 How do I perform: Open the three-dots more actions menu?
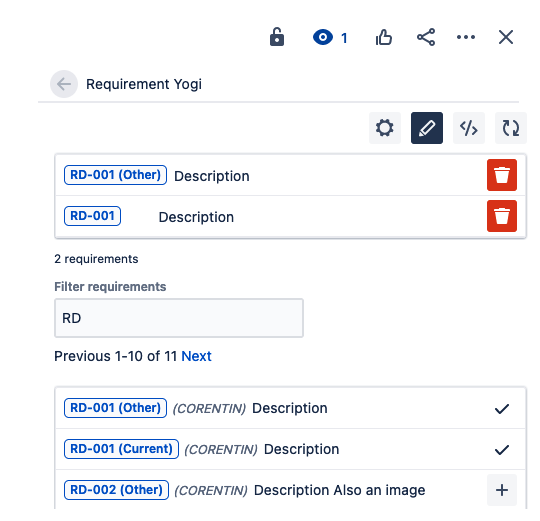tap(466, 37)
